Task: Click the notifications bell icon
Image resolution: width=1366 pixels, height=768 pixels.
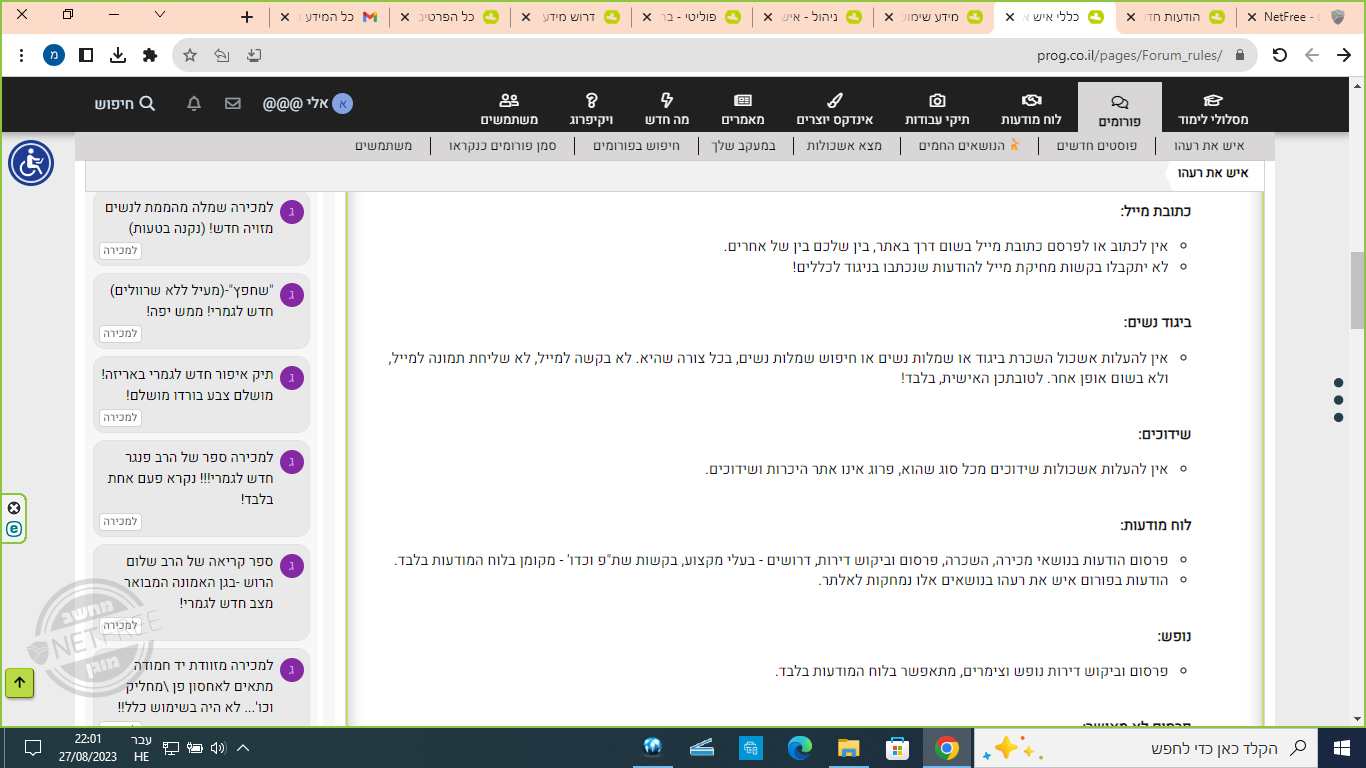Action: click(193, 103)
